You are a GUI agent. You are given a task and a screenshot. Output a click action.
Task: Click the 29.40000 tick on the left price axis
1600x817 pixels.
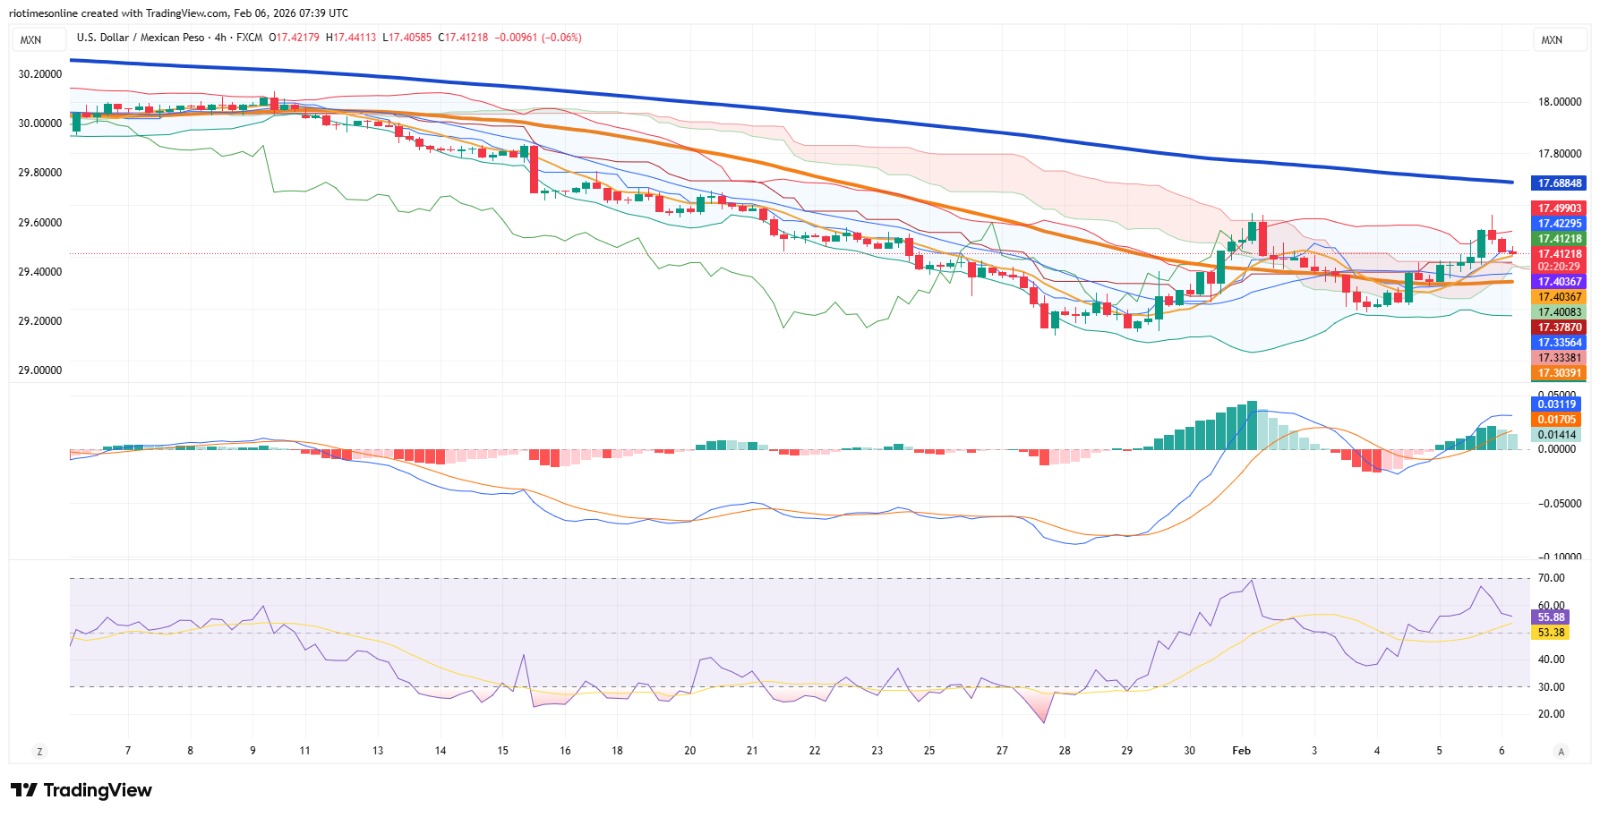[x=40, y=271]
